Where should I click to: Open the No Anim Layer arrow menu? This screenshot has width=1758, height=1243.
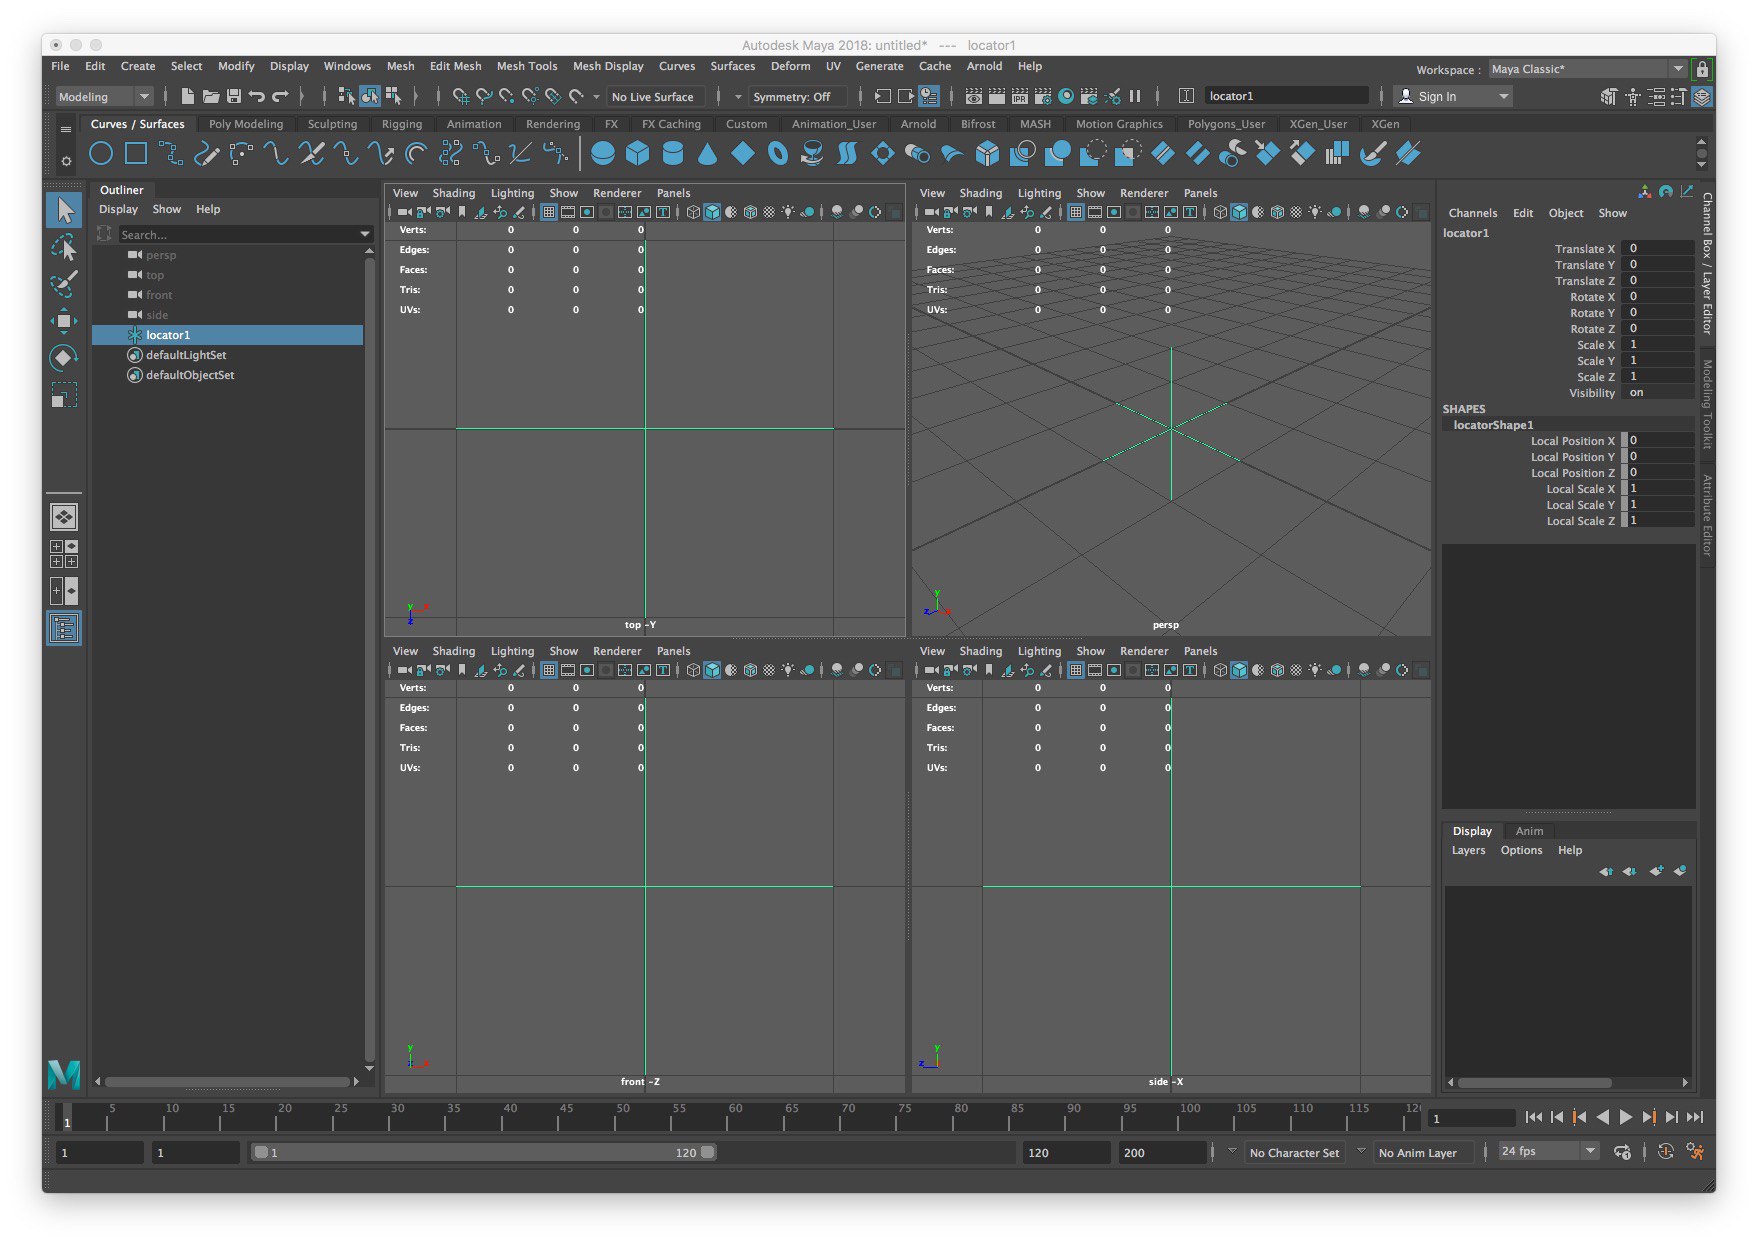pos(1361,1151)
